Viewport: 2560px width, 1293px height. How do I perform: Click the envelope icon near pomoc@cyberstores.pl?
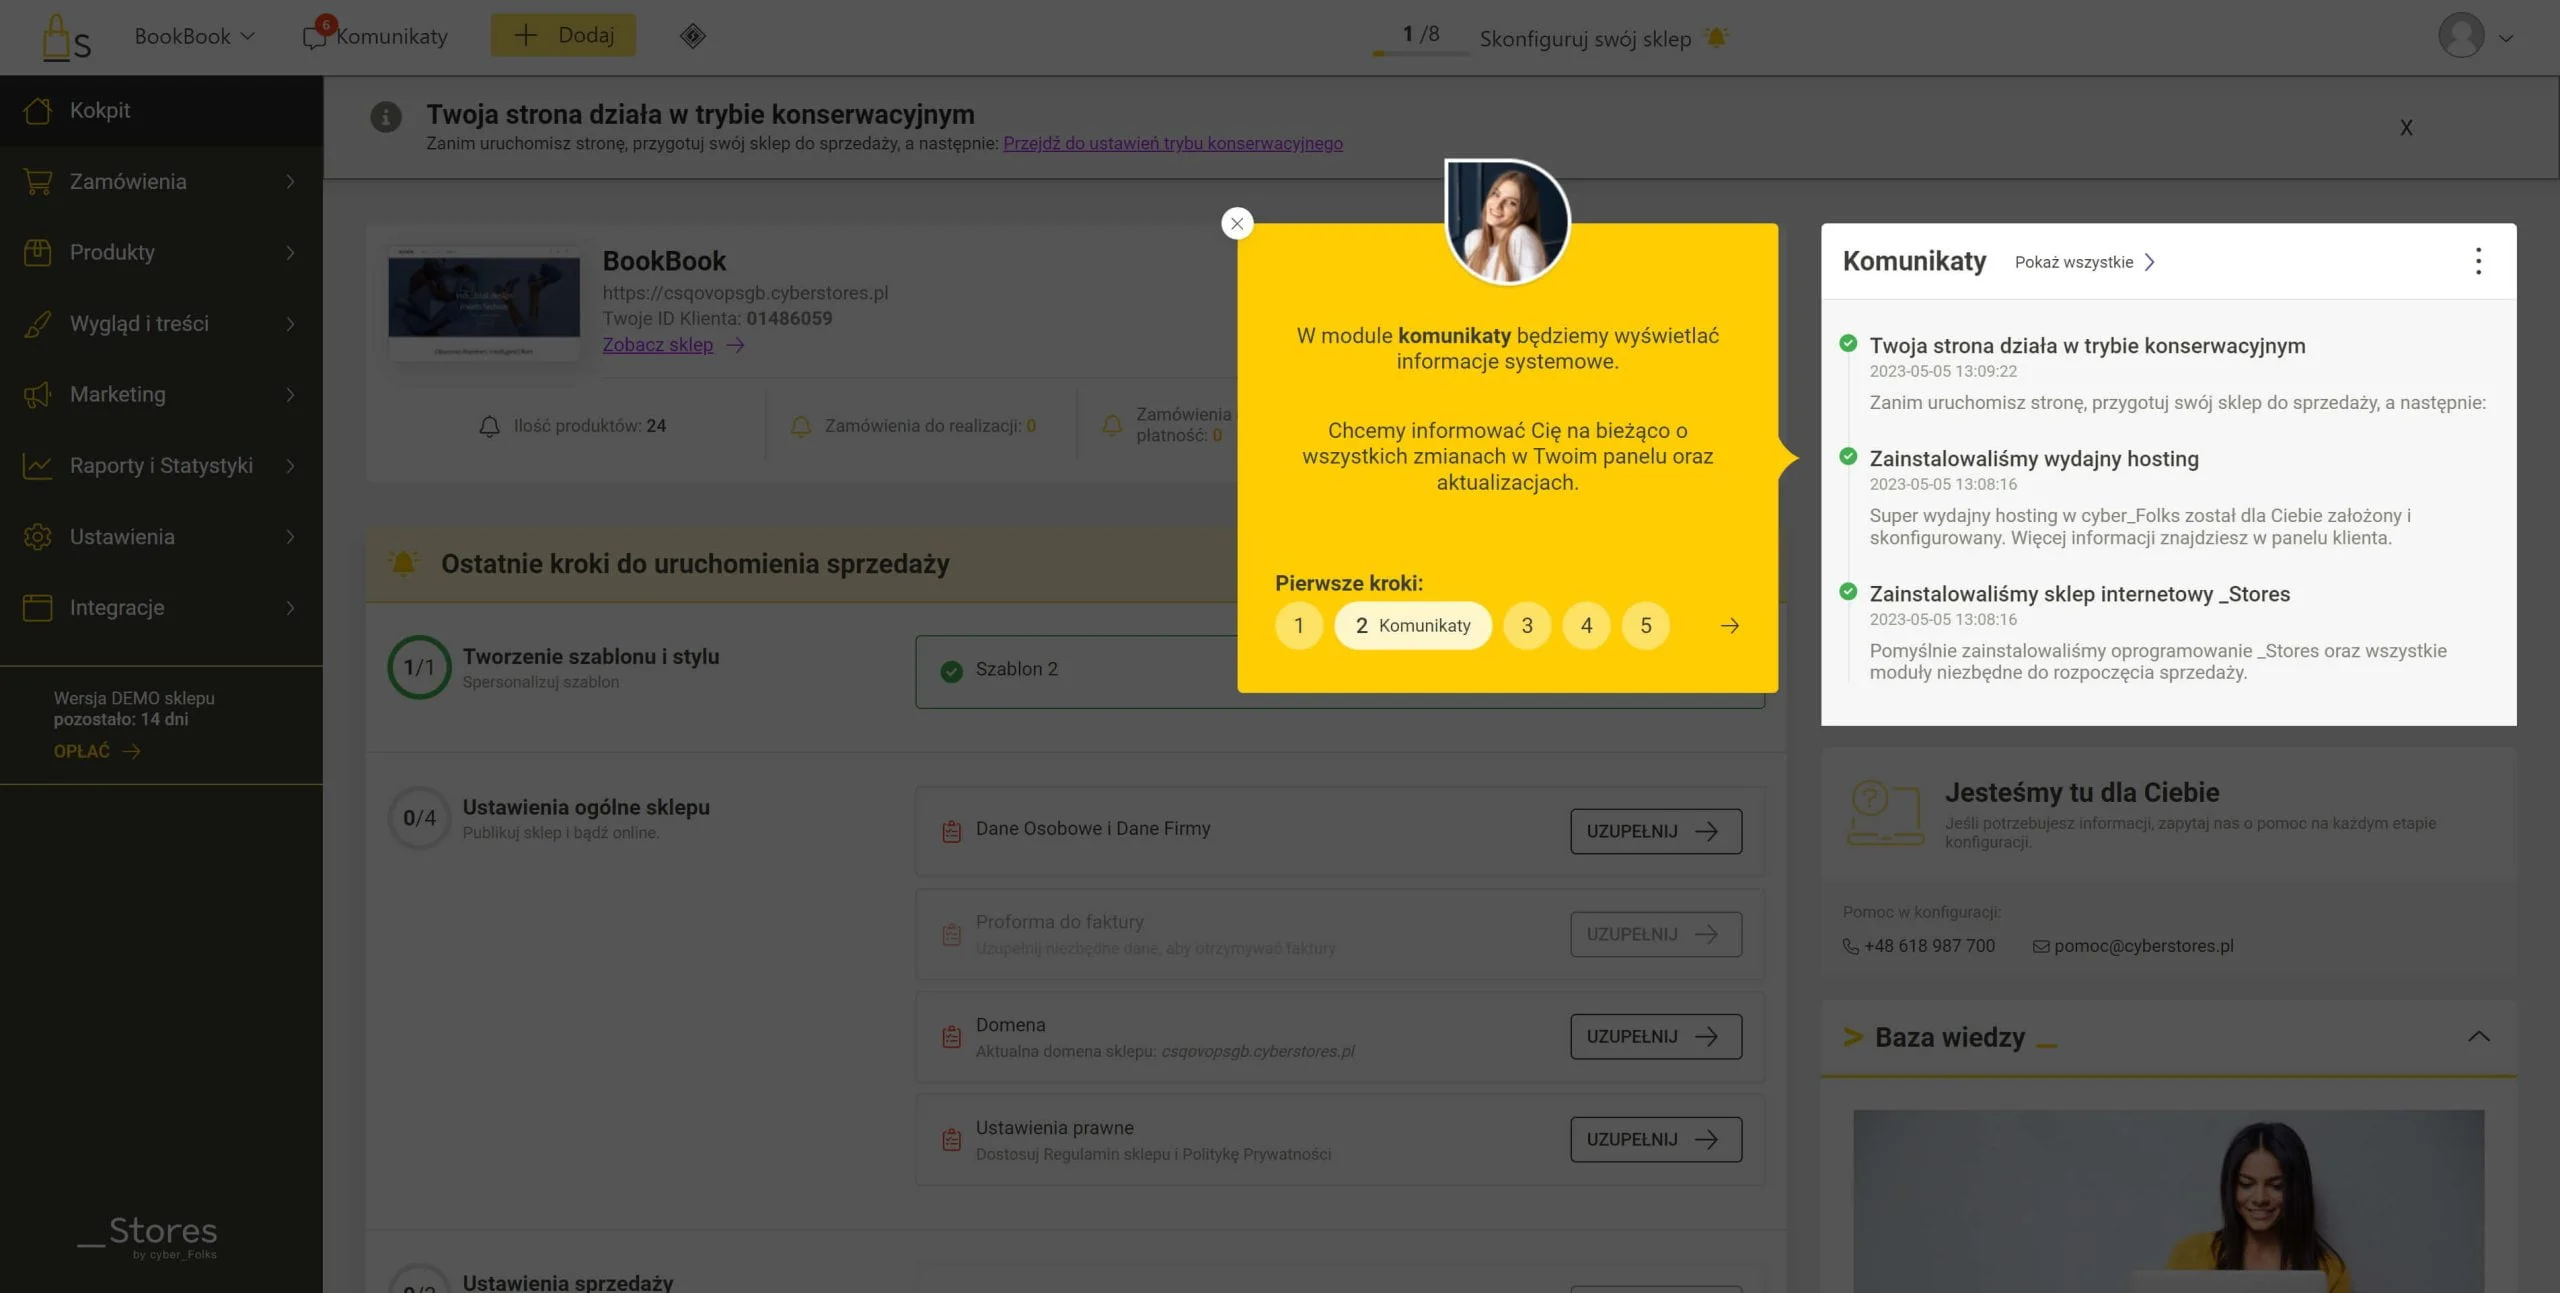2041,946
